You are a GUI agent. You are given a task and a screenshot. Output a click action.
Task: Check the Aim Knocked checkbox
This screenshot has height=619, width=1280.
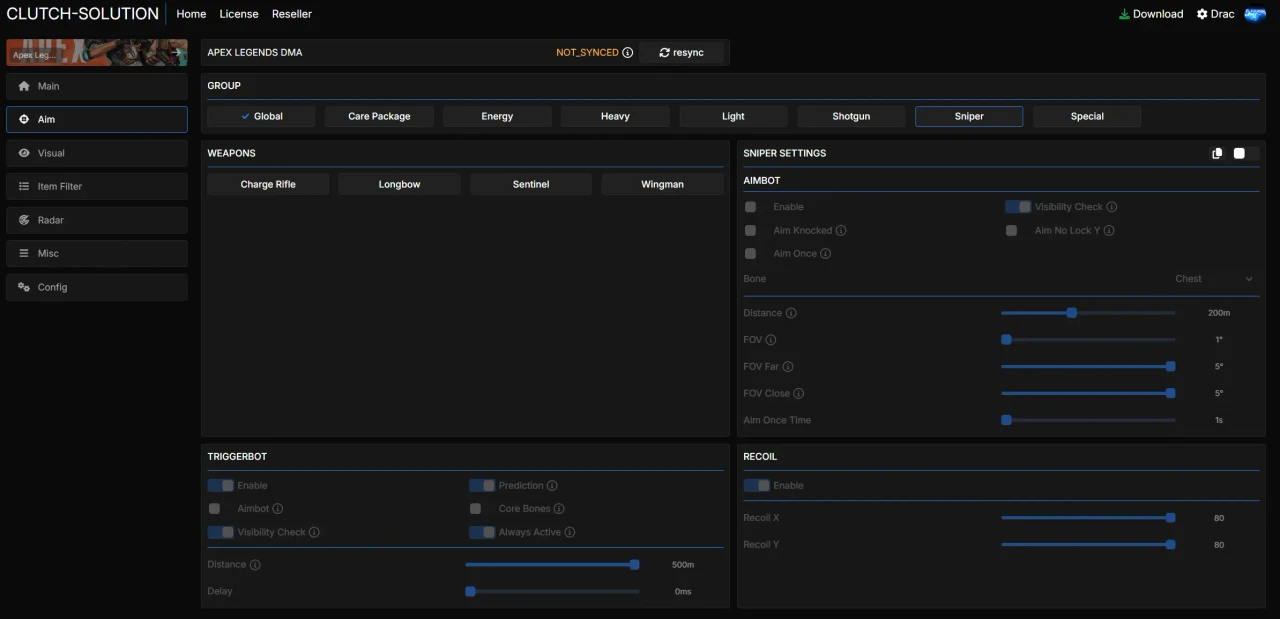750,230
